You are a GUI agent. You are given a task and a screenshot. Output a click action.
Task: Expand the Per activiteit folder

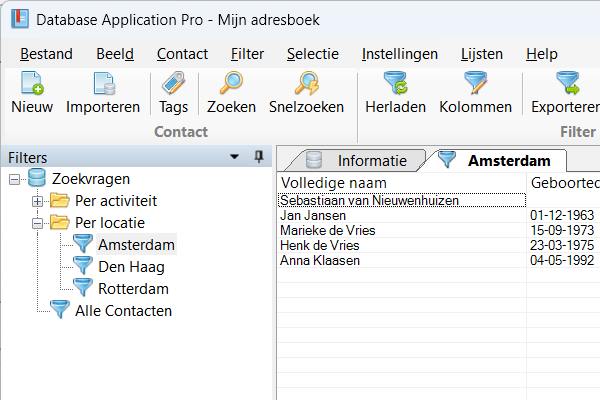tap(38, 201)
